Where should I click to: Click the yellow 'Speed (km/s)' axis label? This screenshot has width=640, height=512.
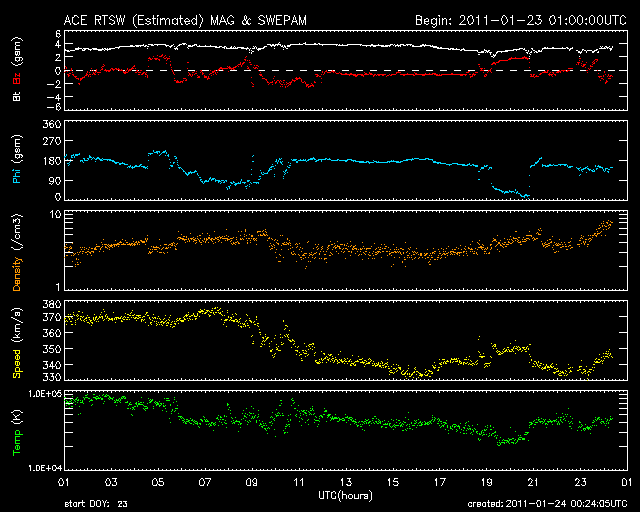[x=17, y=343]
